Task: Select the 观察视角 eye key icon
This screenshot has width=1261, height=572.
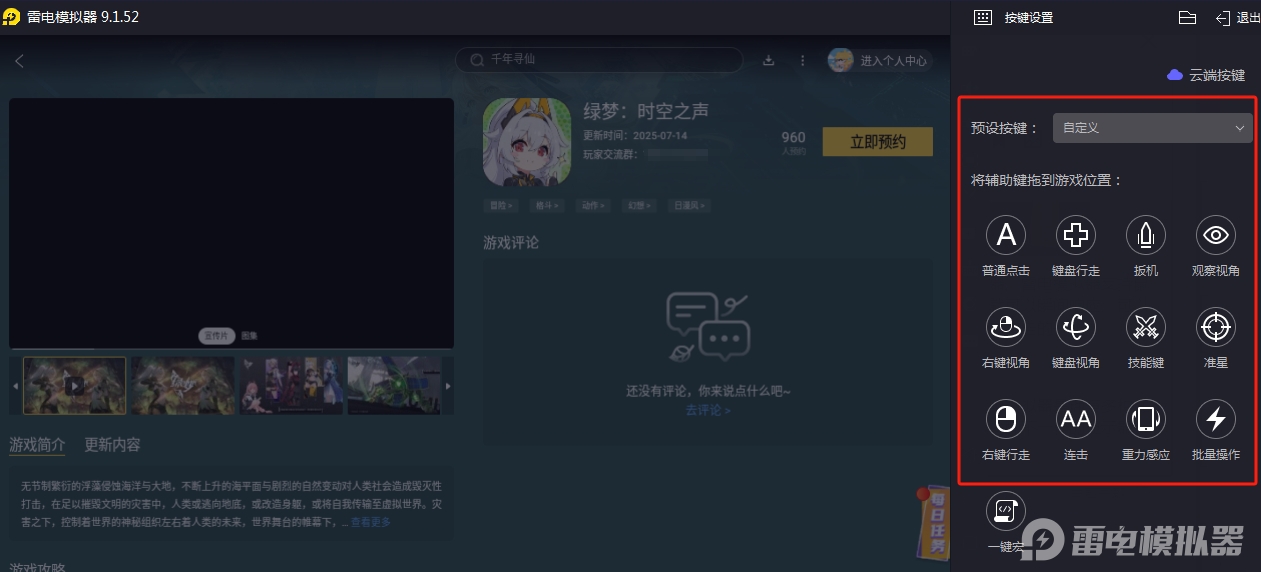Action: tap(1216, 235)
